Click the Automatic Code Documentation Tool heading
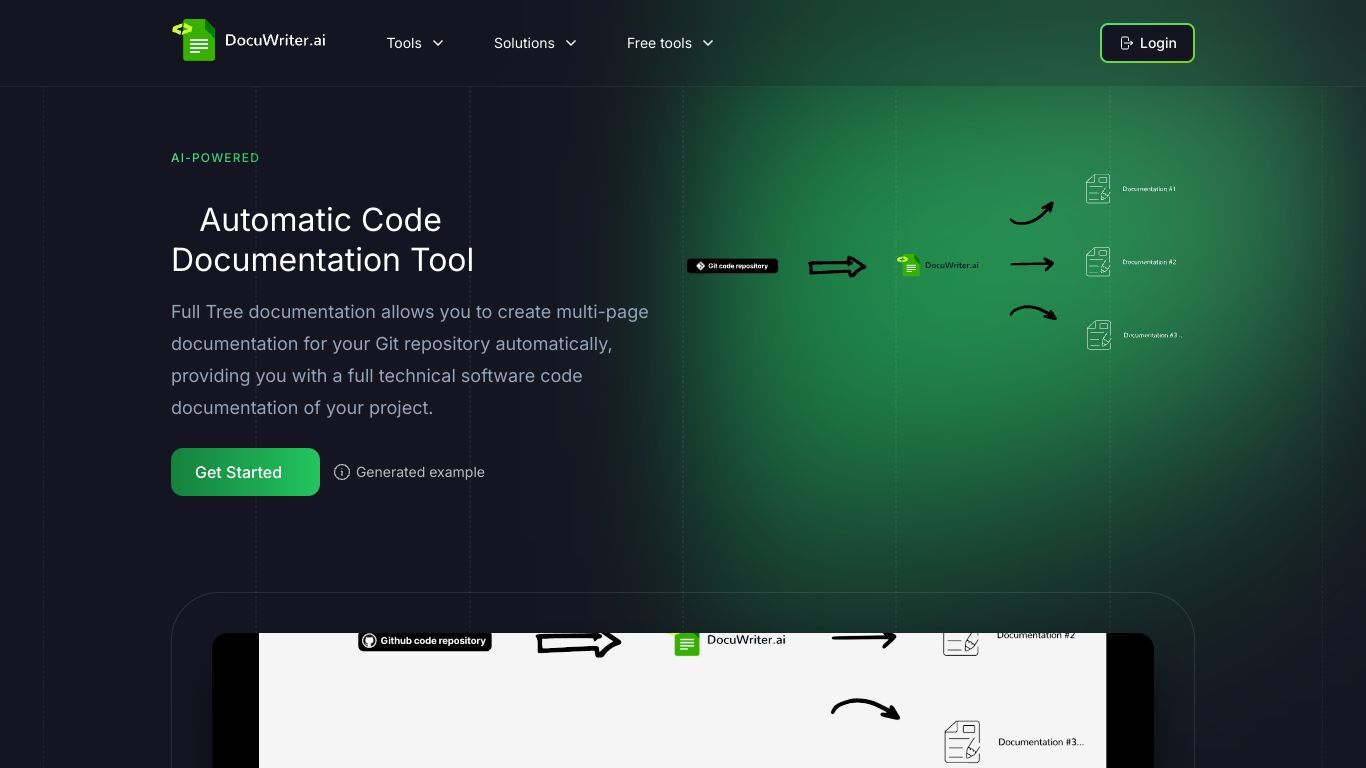This screenshot has width=1366, height=768. coord(322,240)
